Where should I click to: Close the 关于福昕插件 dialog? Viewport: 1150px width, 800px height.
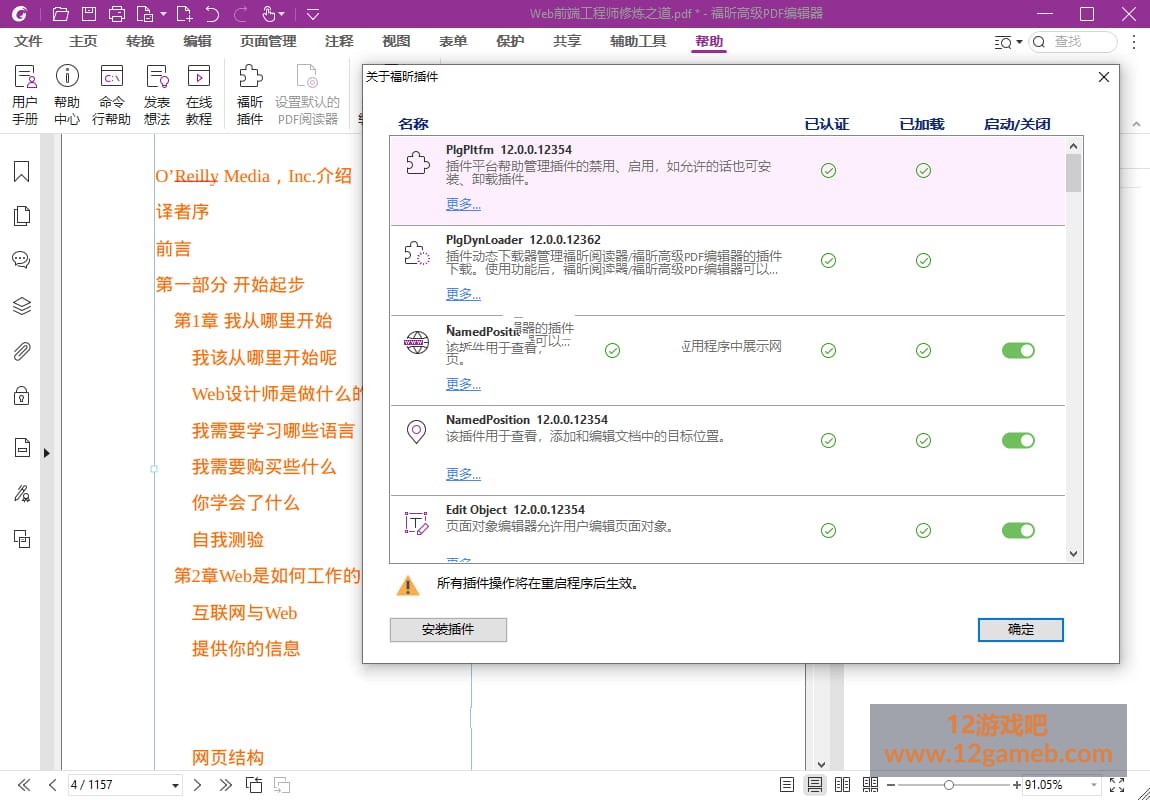click(1104, 76)
